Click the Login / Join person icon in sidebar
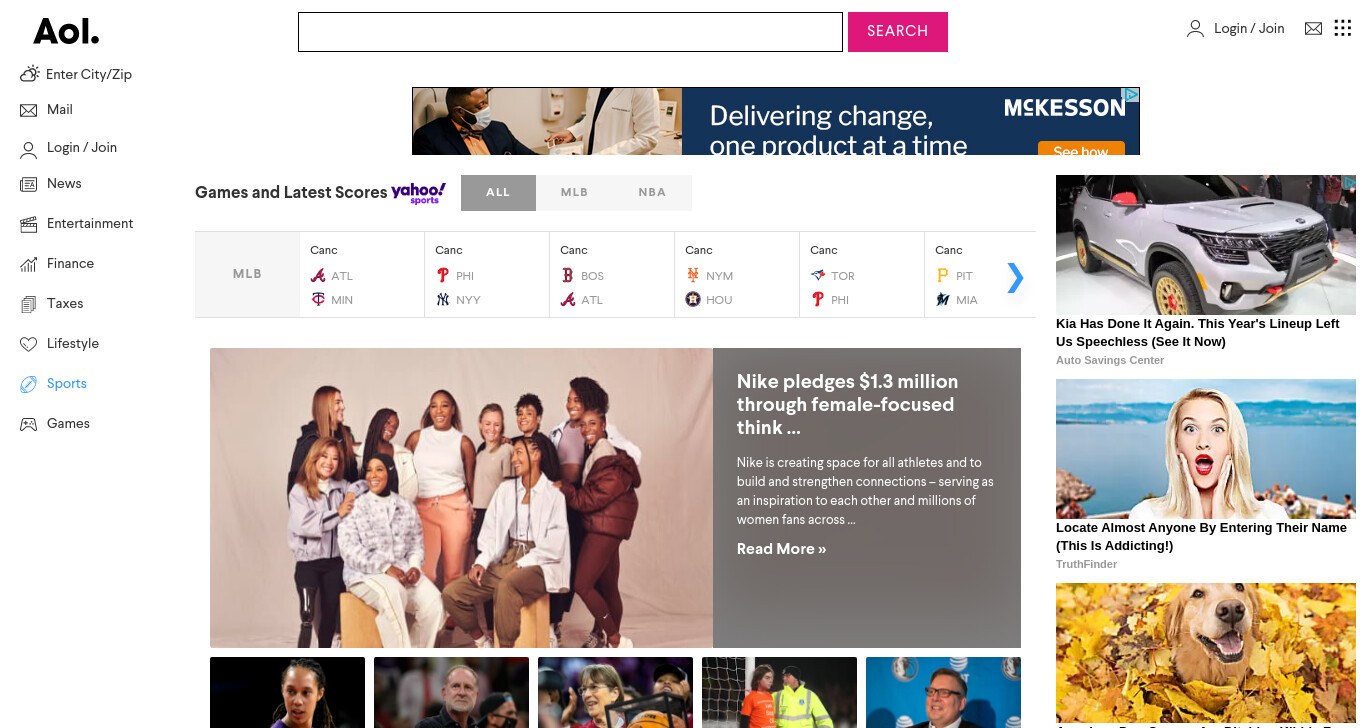 click(x=28, y=150)
